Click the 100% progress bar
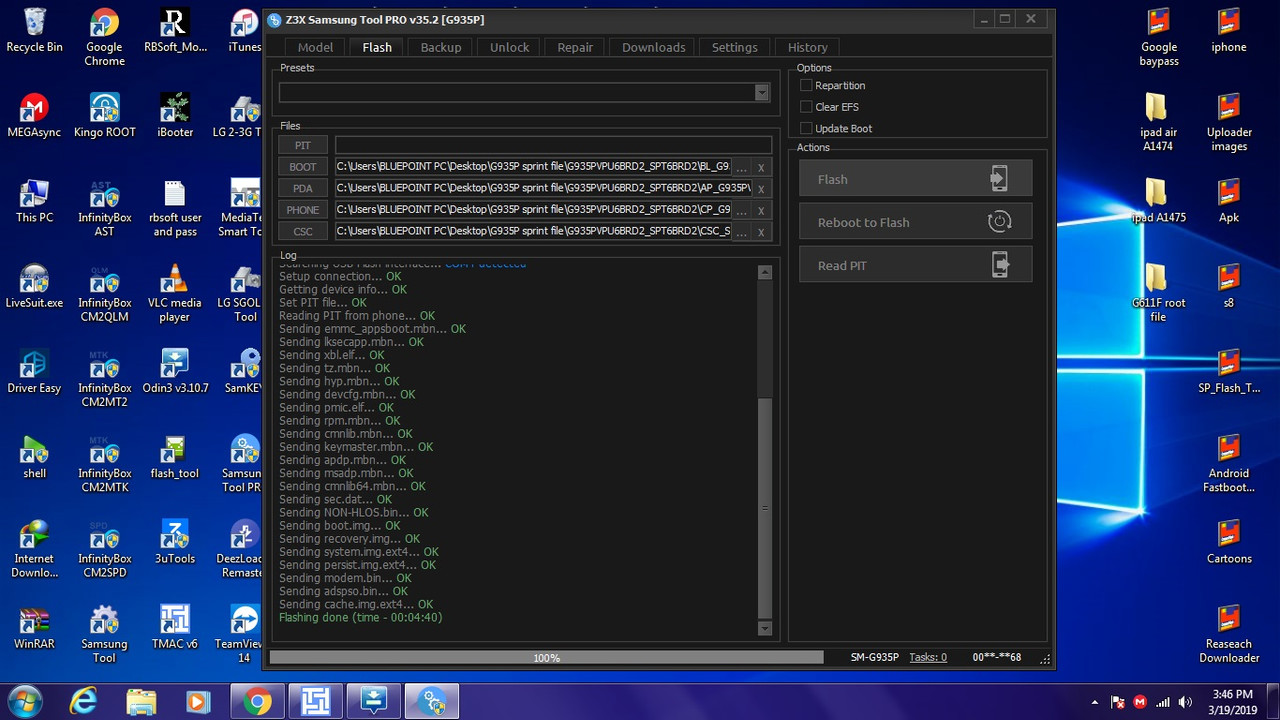The width and height of the screenshot is (1280, 720). pos(546,657)
